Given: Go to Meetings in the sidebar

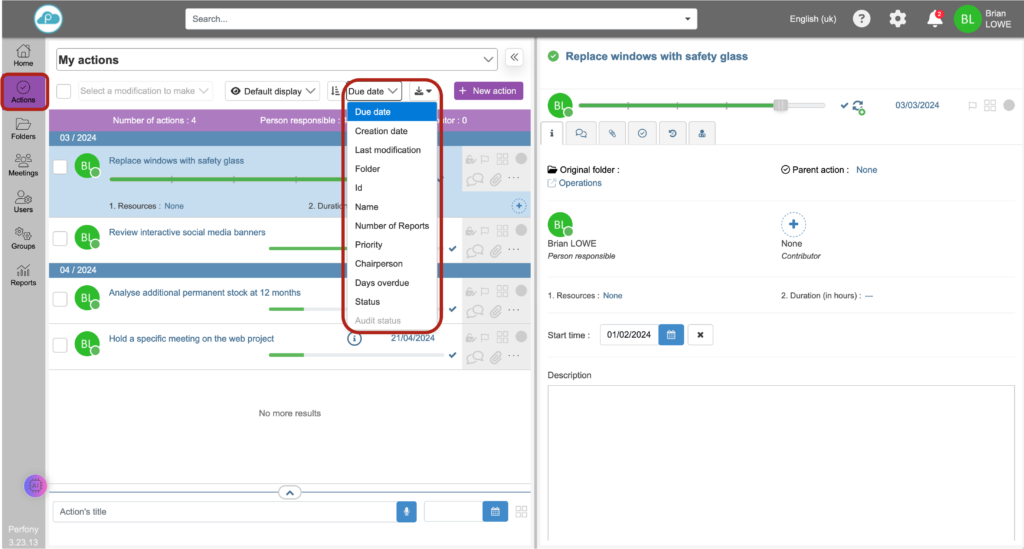Looking at the screenshot, I should 23,165.
